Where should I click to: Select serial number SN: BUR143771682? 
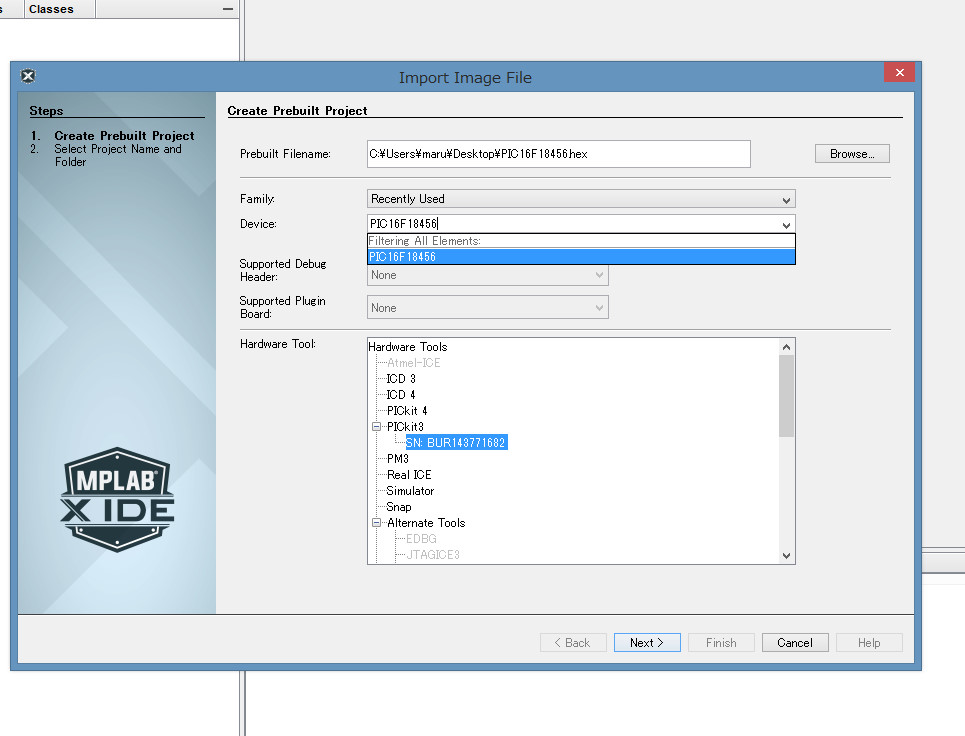456,443
